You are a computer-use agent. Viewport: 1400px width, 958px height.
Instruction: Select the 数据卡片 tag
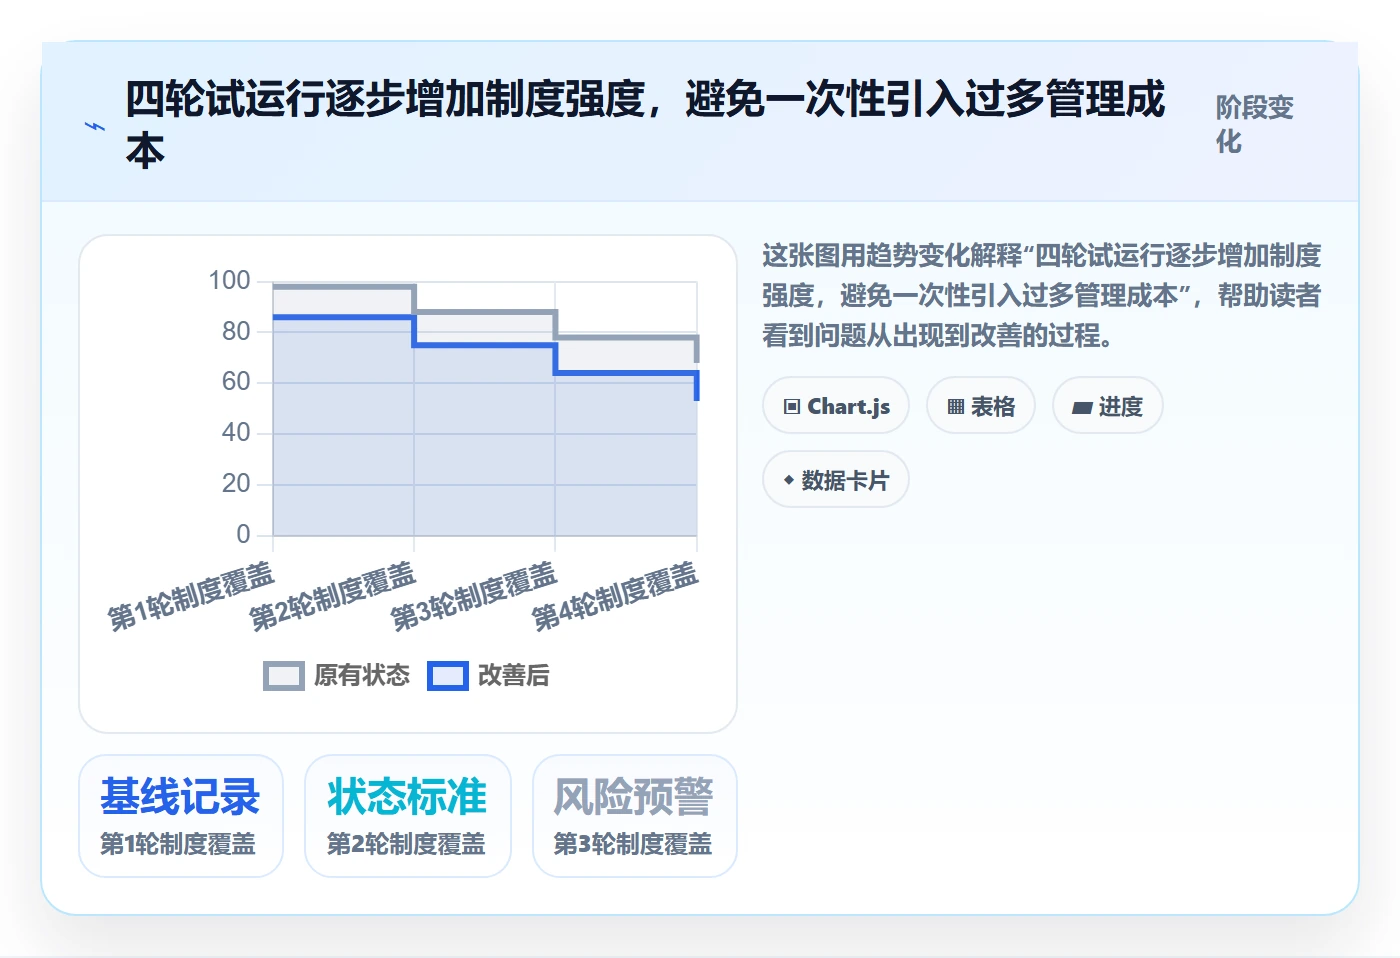(x=836, y=480)
